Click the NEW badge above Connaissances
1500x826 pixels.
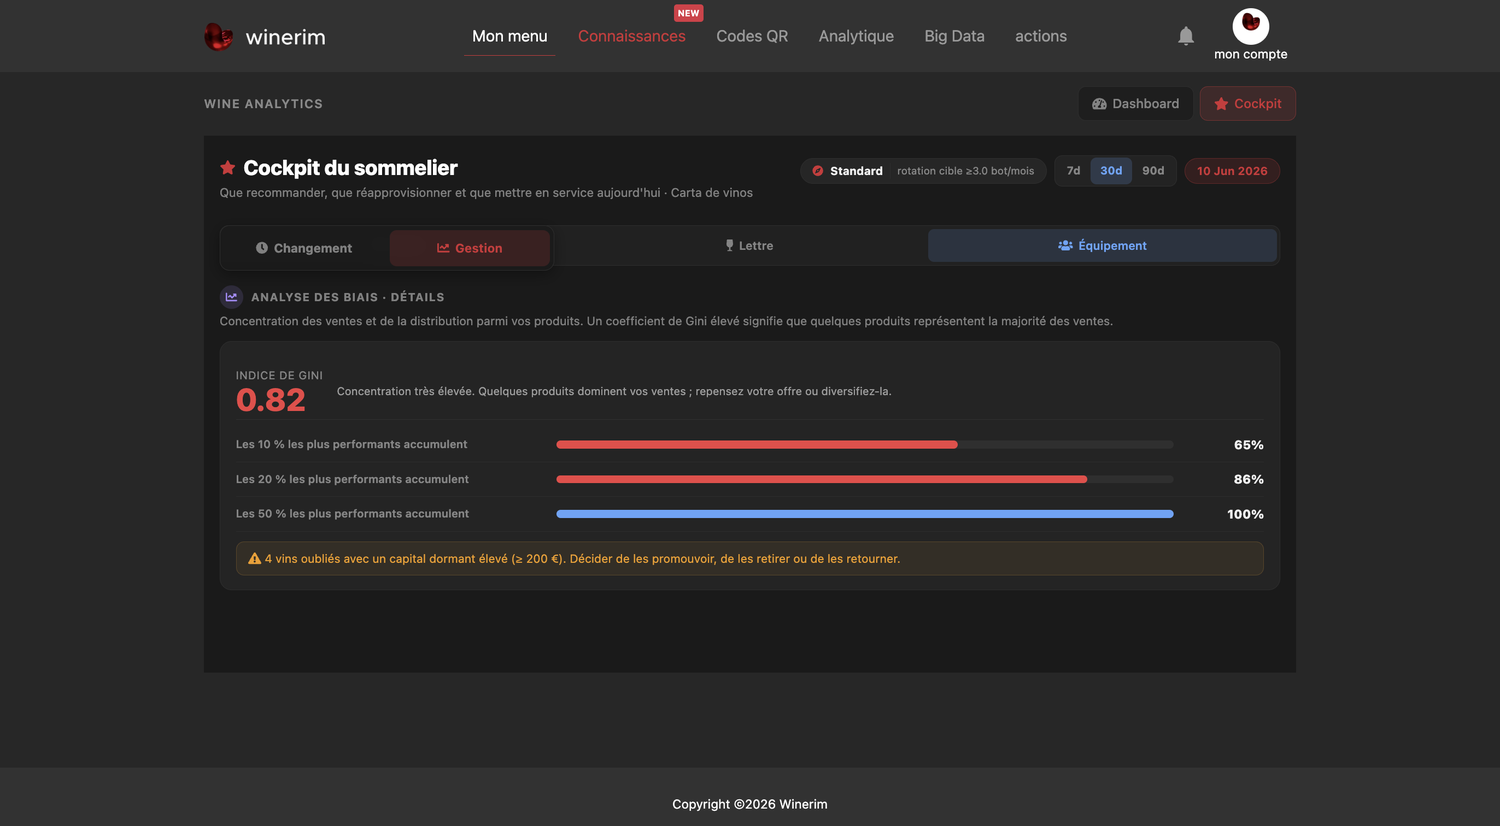click(x=688, y=13)
